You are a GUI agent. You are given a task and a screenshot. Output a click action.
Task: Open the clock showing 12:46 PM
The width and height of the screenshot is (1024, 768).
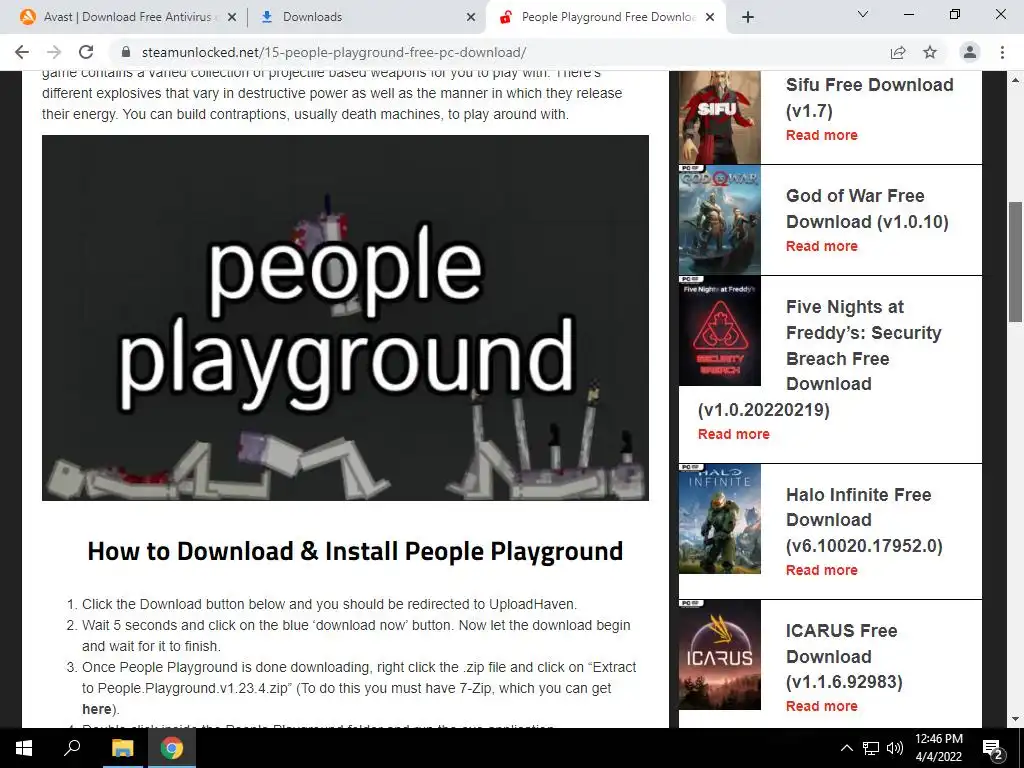pos(938,748)
